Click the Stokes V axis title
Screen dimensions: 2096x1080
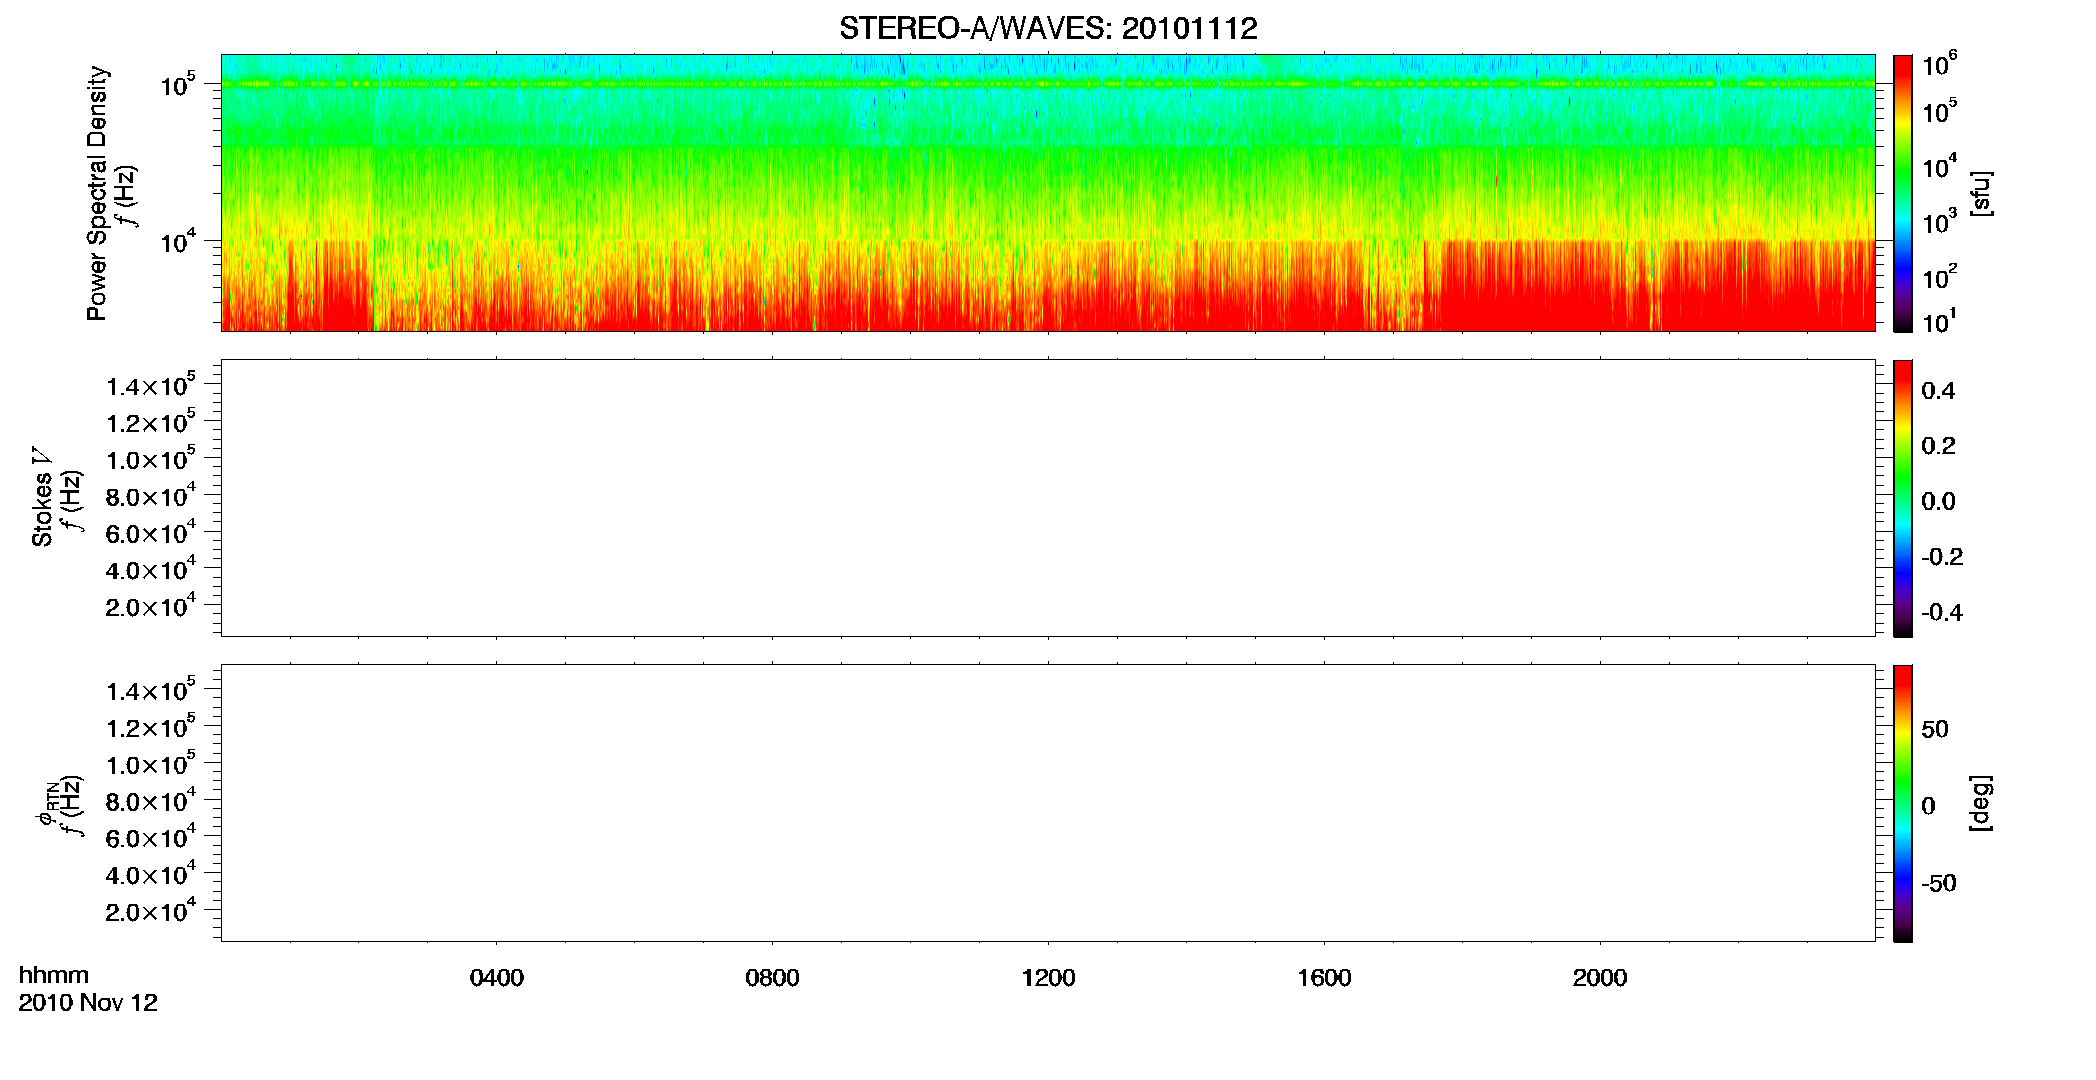[x=43, y=498]
